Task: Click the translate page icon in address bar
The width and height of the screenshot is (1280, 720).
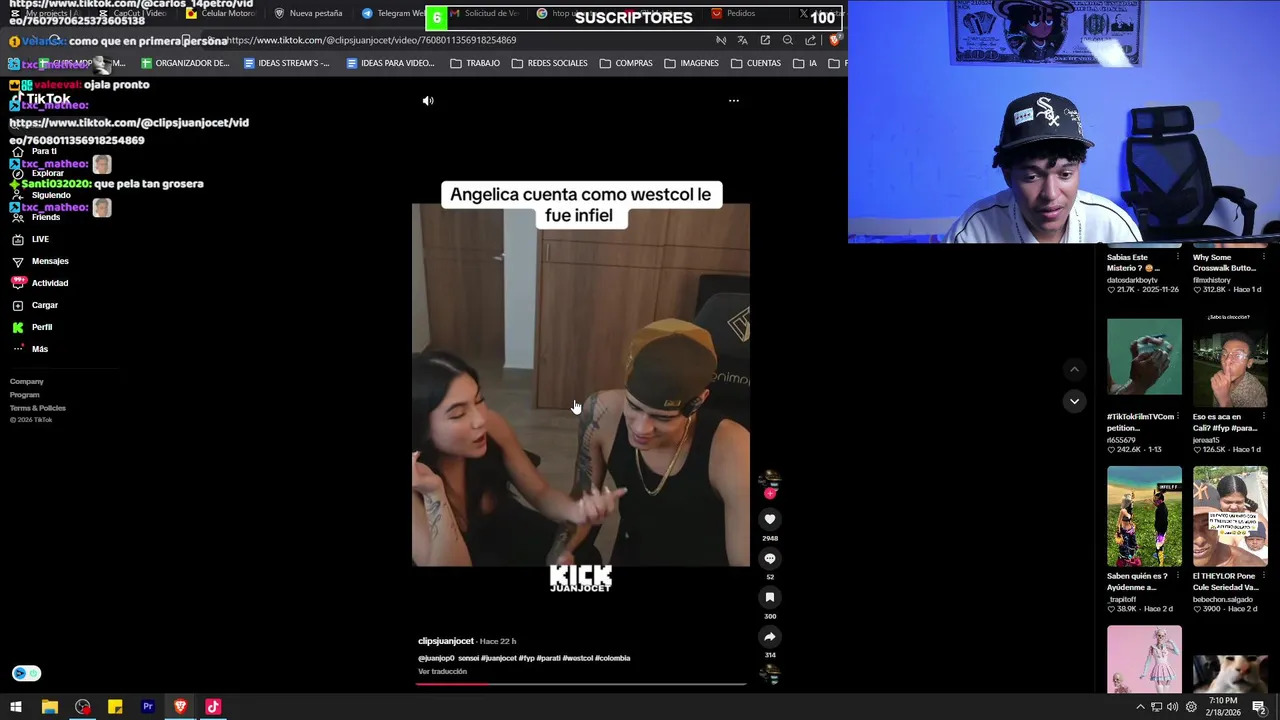Action: pyautogui.click(x=742, y=40)
